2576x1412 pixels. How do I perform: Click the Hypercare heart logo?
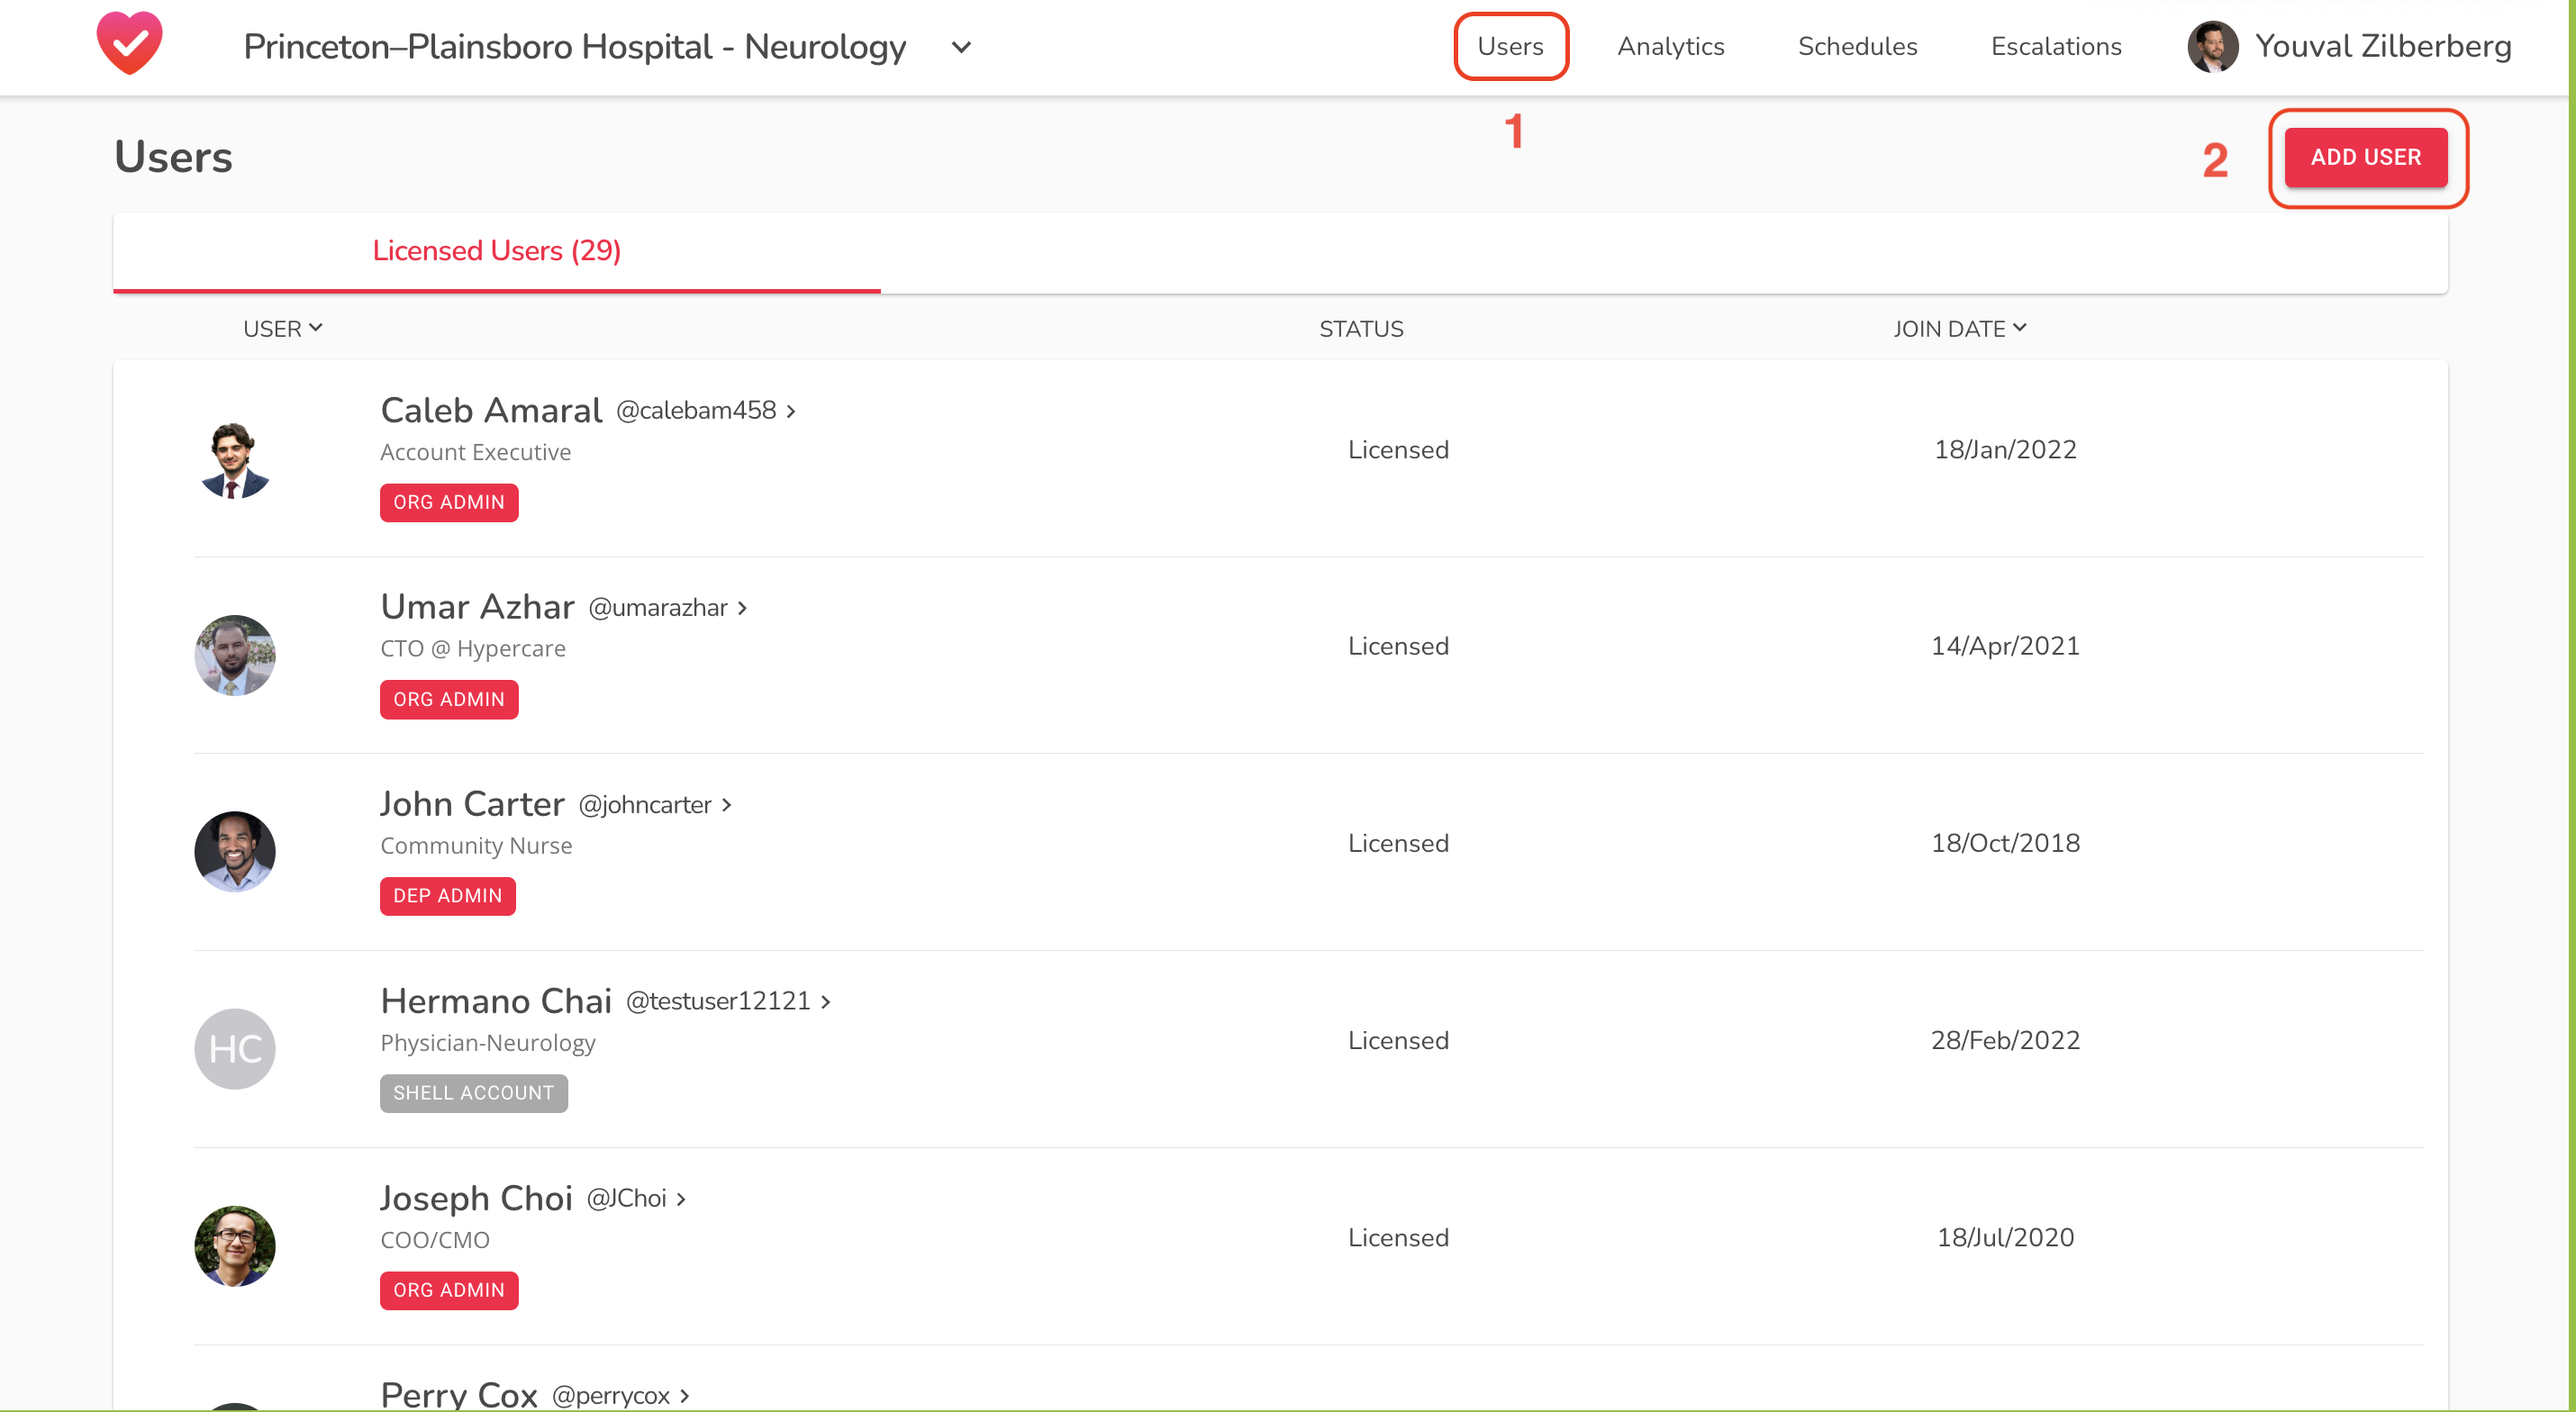tap(130, 44)
